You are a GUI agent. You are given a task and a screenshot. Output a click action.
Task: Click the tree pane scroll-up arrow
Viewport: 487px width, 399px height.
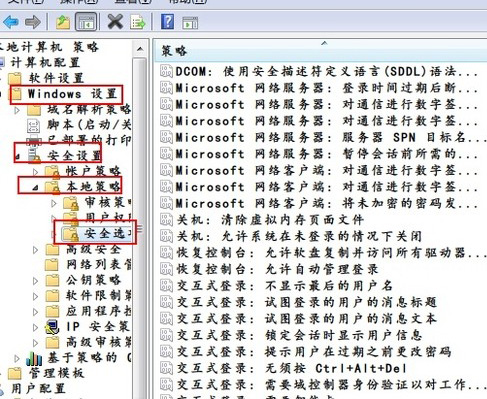[x=140, y=49]
